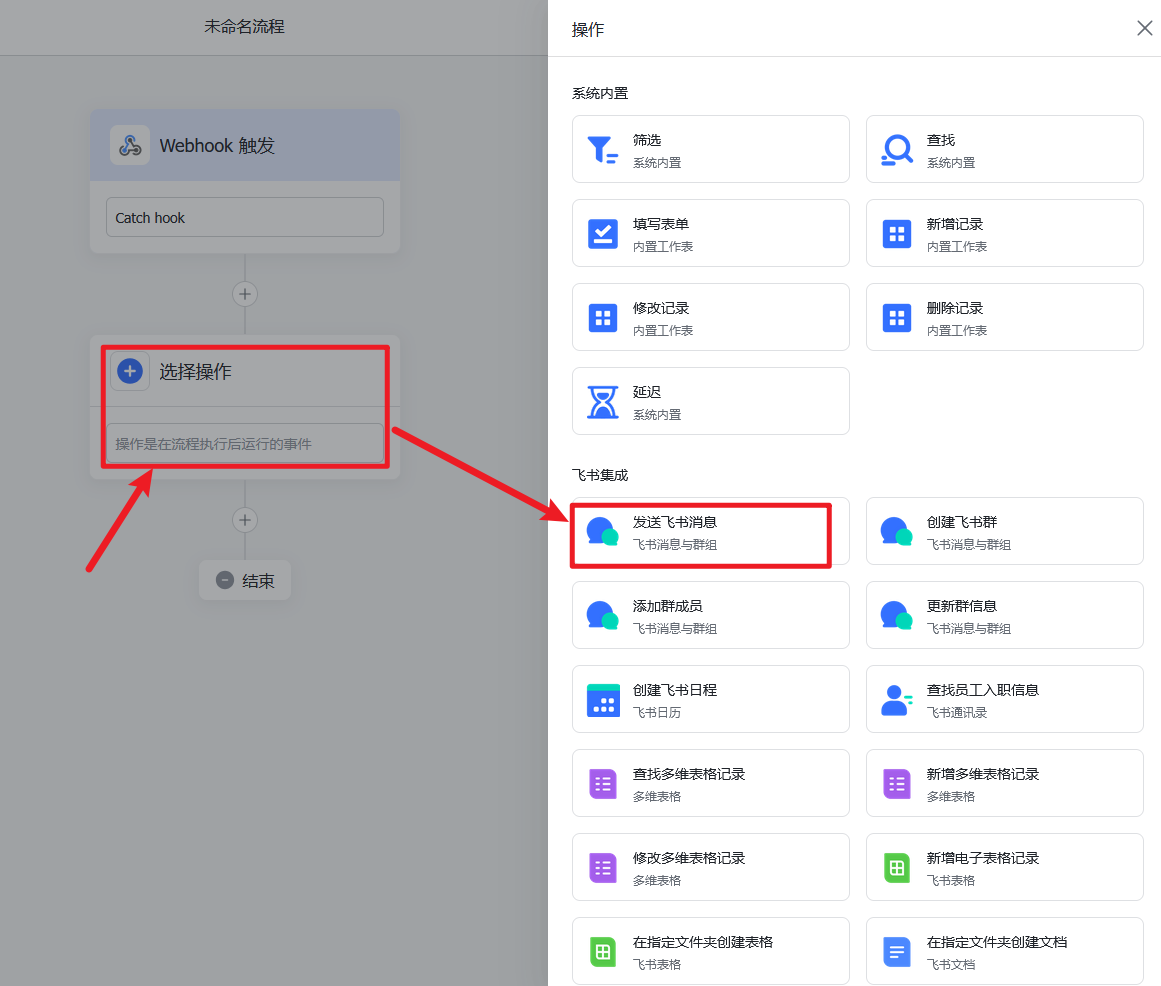The image size is (1161, 986).
Task: Click the chat bubble icon for 发送飞书消息
Action: [603, 531]
